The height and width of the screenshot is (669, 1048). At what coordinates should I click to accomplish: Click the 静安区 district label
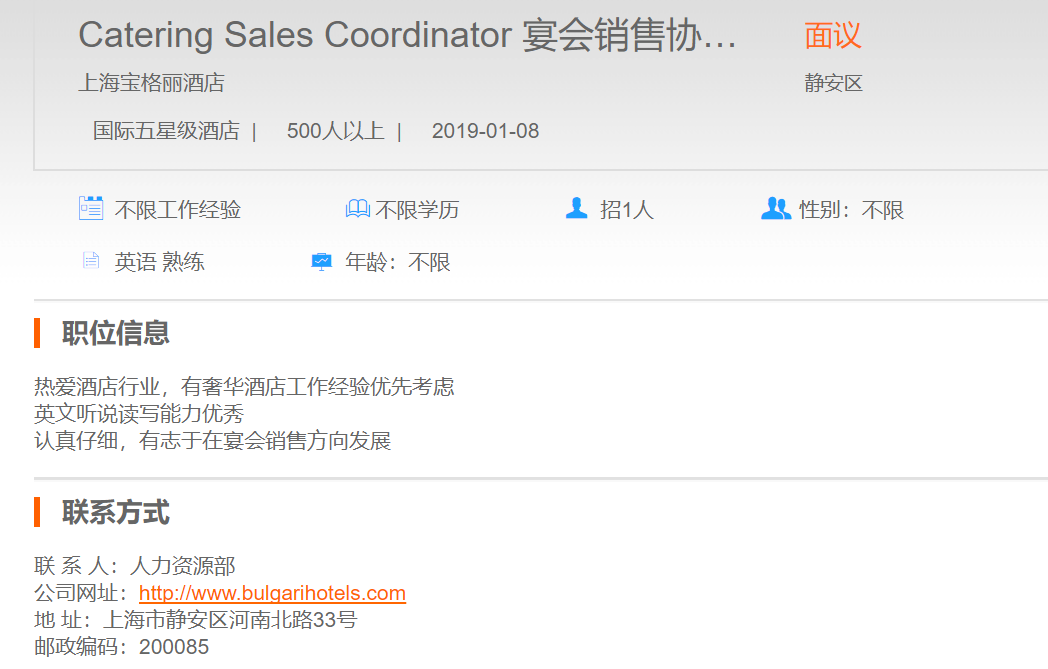click(x=833, y=83)
